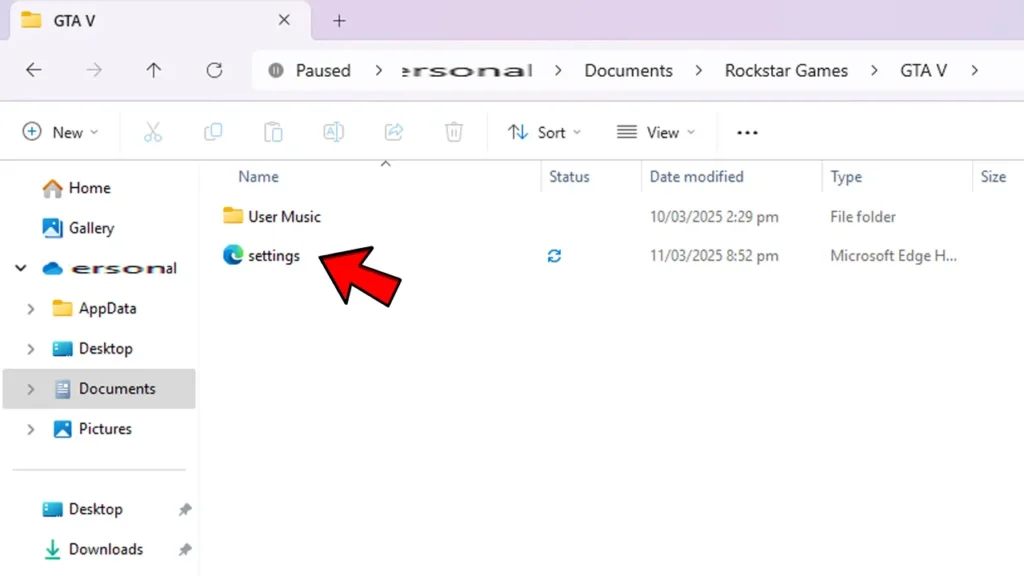Open the See more ellipsis menu
This screenshot has width=1024, height=576.
(747, 132)
